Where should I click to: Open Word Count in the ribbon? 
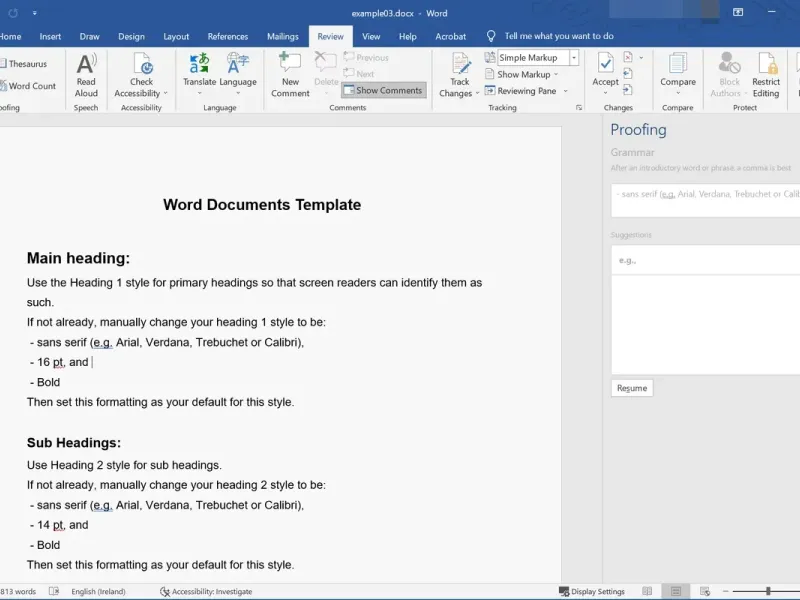click(28, 86)
